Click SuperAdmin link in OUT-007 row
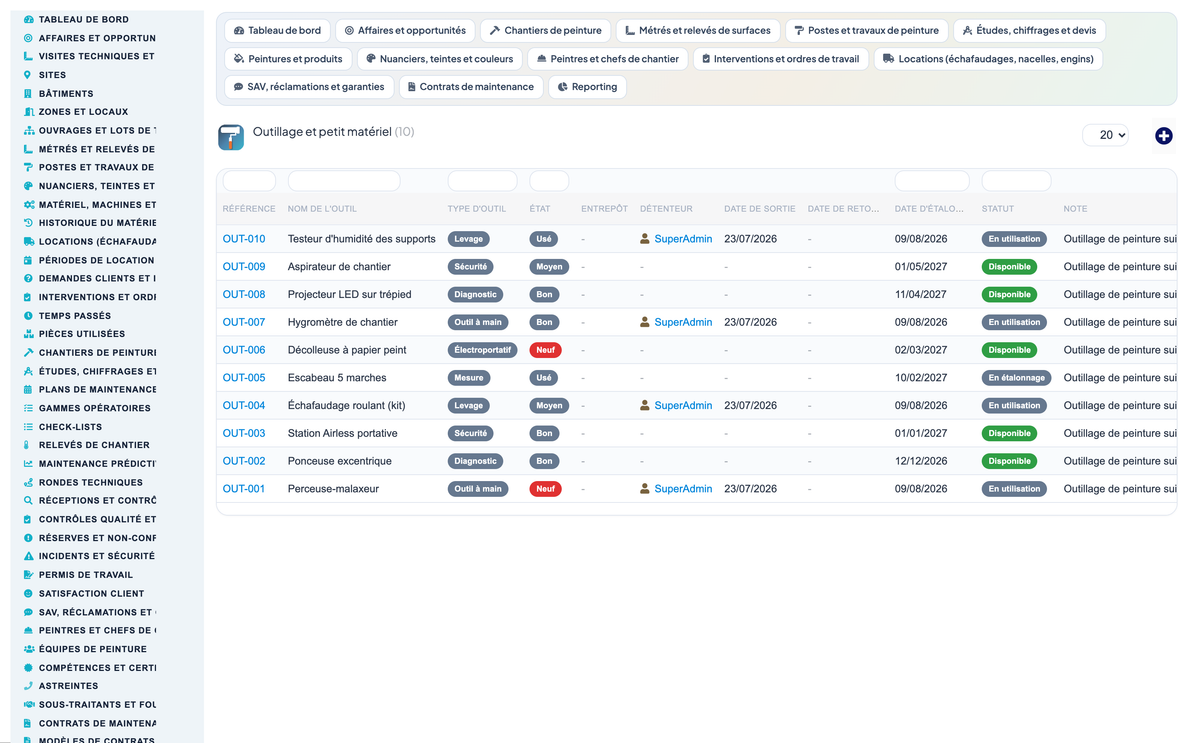The image size is (1200, 743). pos(683,322)
